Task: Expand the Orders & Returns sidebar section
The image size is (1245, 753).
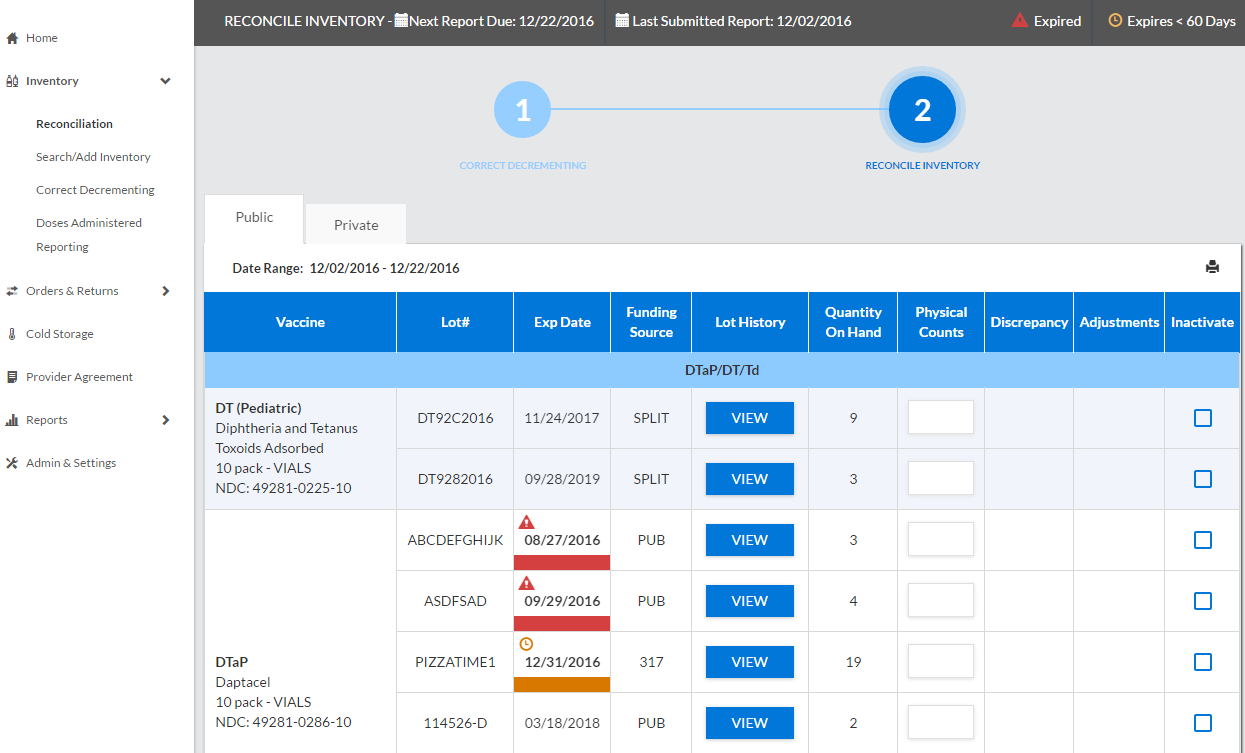Action: [x=168, y=290]
